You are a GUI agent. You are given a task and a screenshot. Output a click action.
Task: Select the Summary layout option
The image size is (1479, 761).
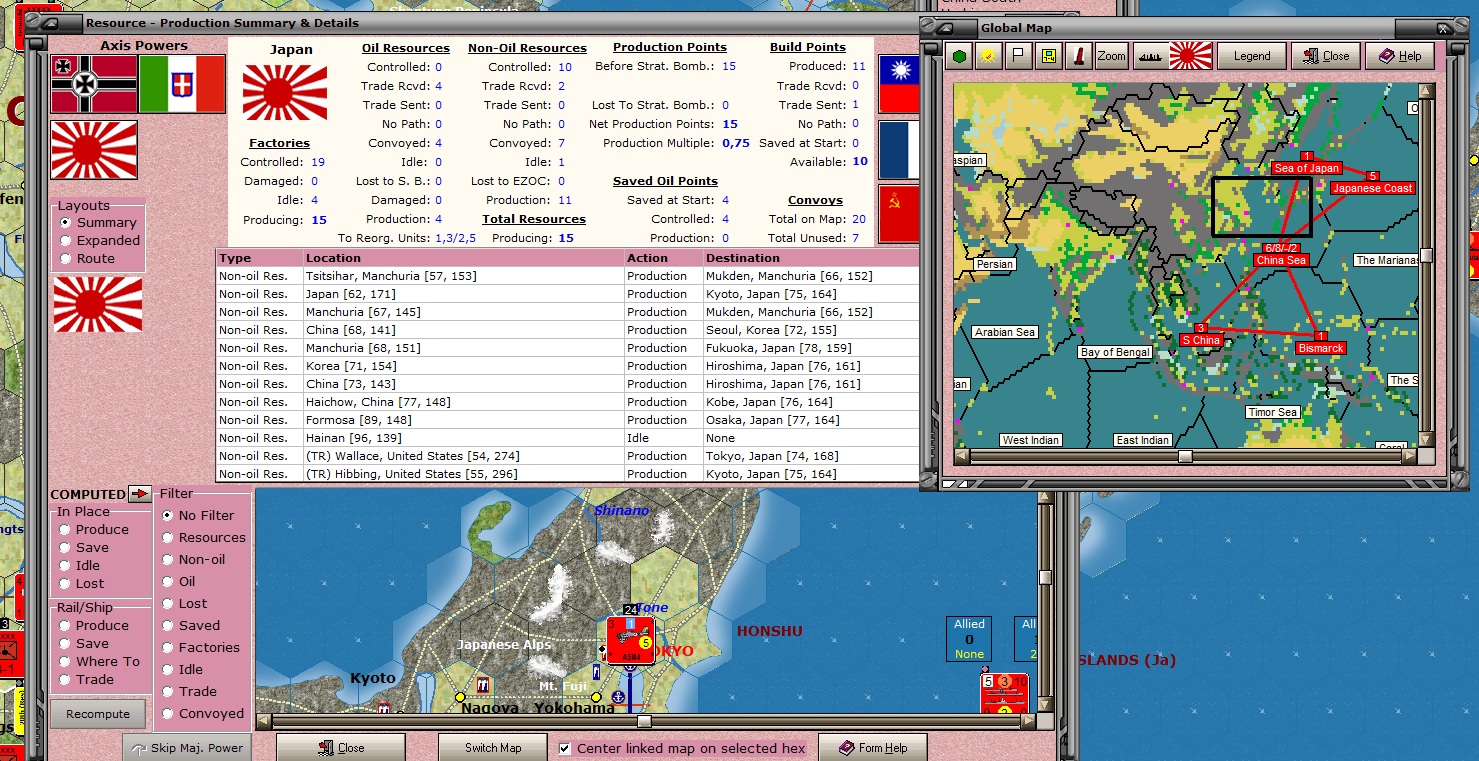tap(98, 223)
